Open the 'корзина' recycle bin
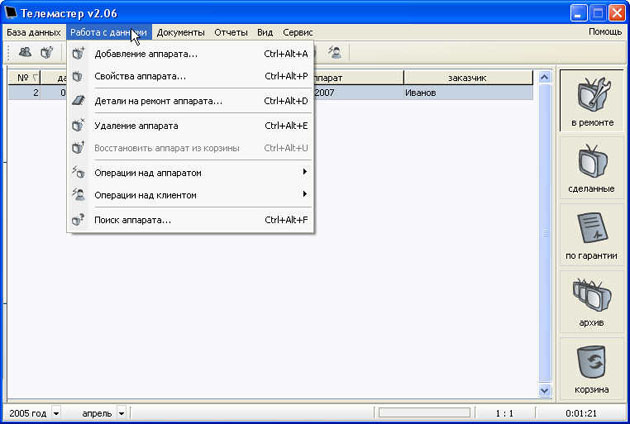 click(592, 367)
